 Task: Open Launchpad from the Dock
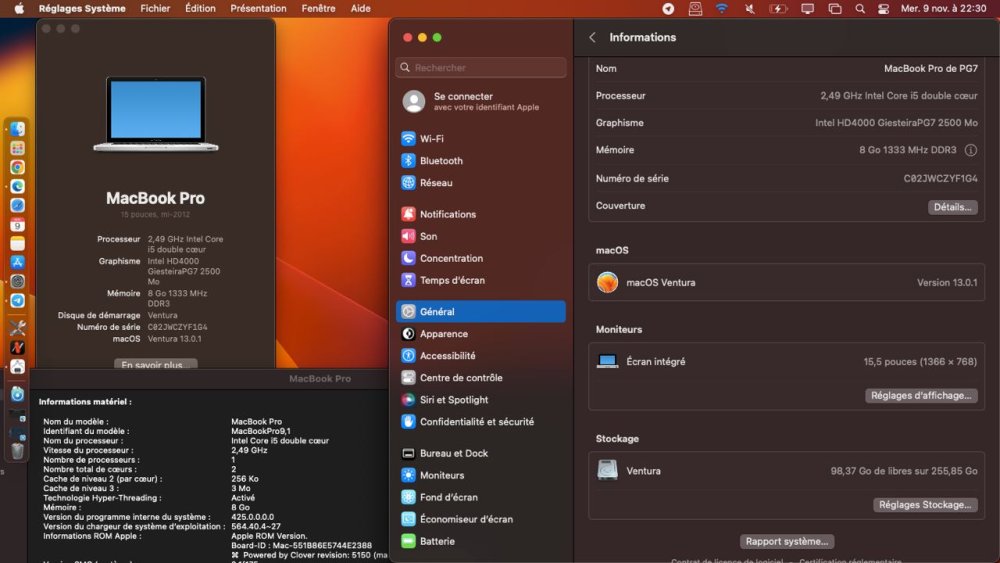(x=17, y=149)
